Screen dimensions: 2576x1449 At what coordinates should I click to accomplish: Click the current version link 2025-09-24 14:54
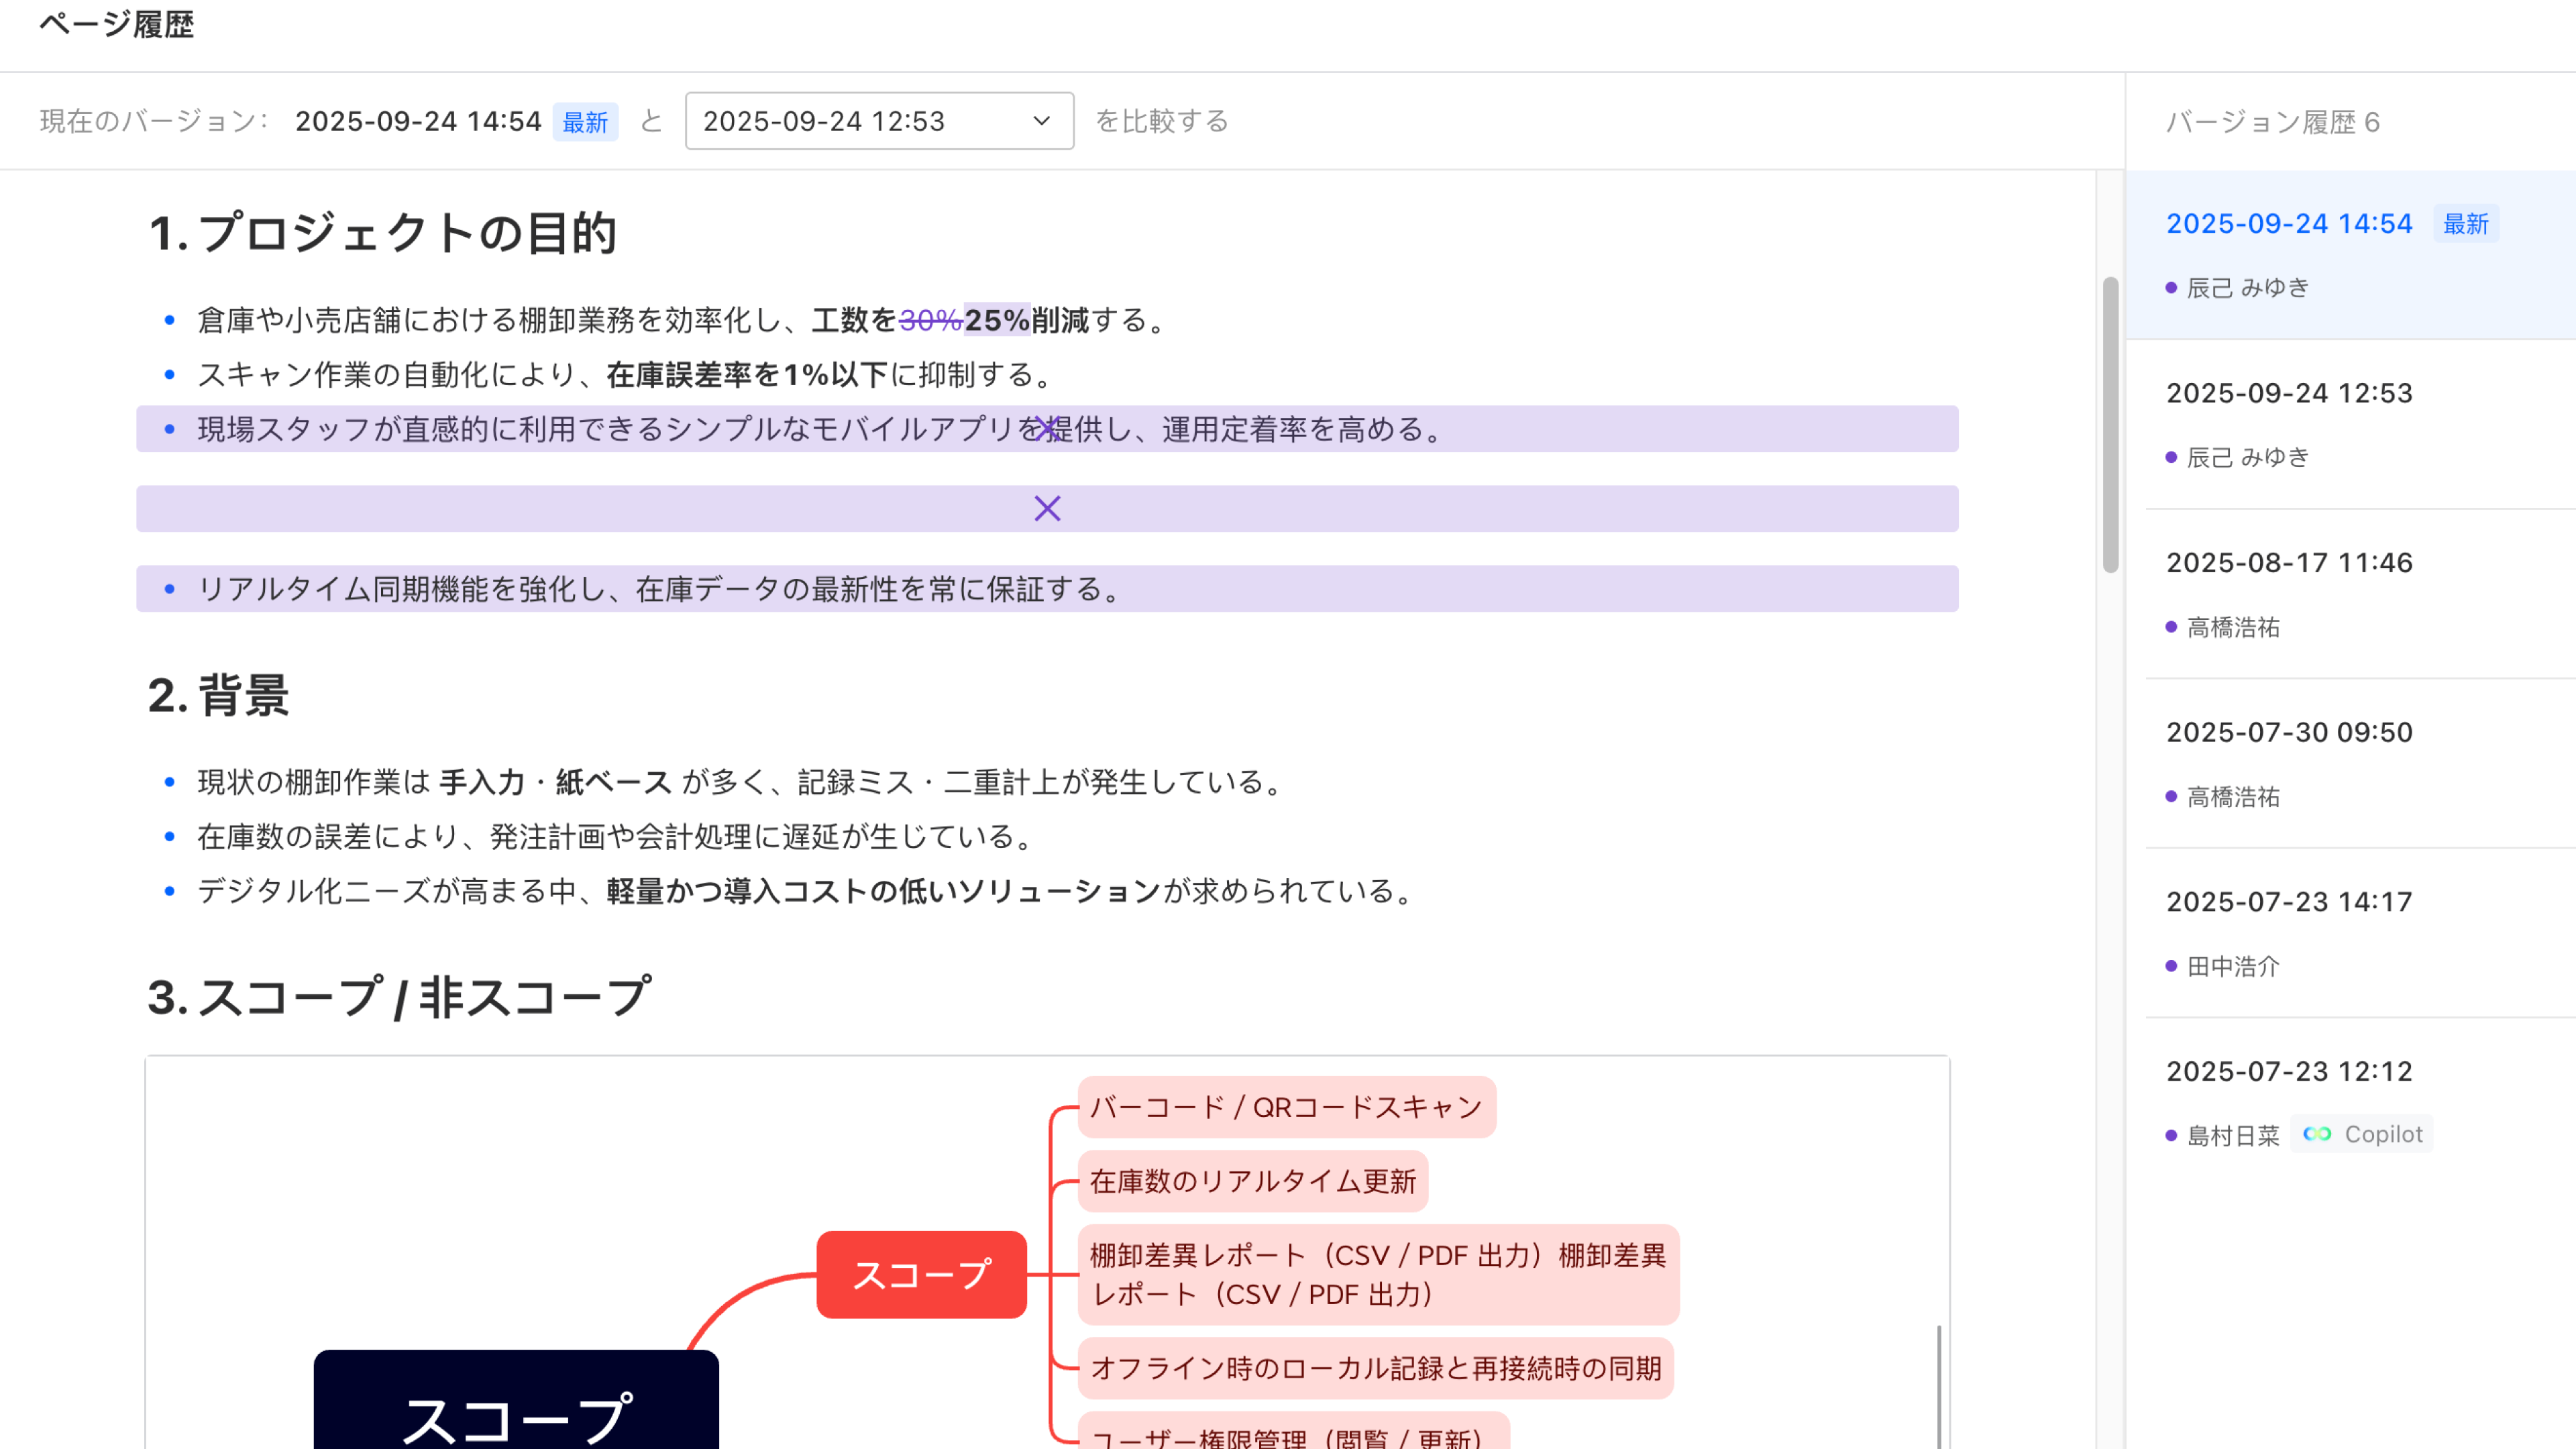point(2289,224)
